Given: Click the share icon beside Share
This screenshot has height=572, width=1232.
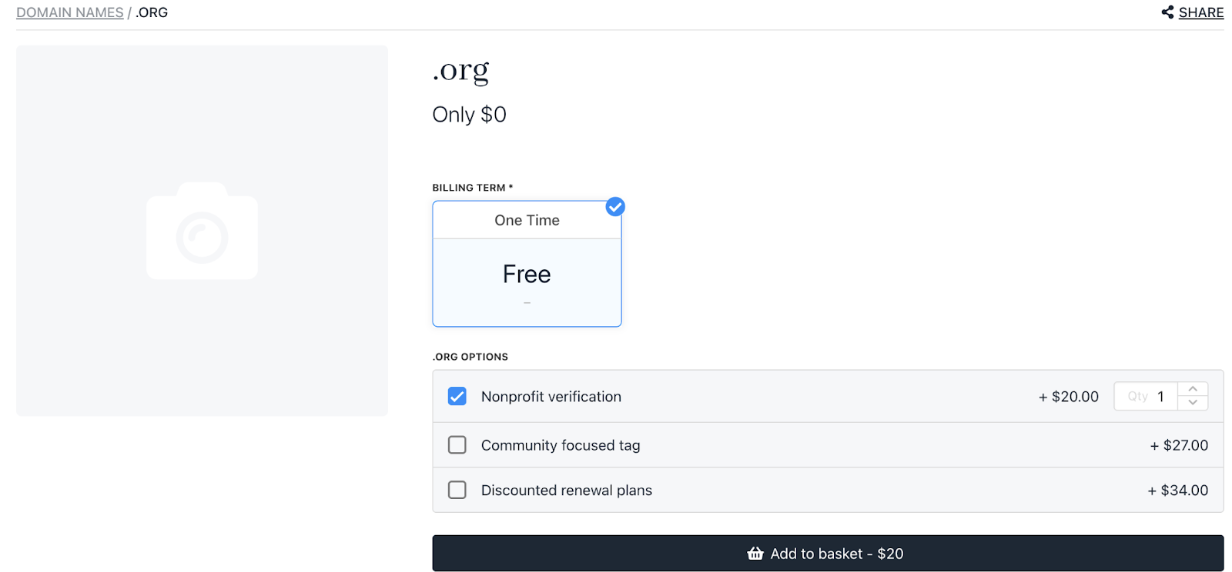Looking at the screenshot, I should tap(1167, 13).
